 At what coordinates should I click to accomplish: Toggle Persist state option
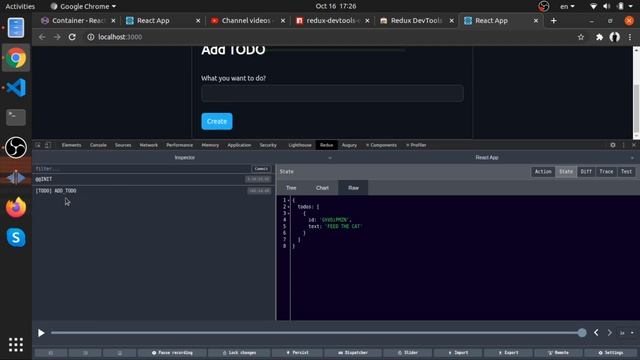click(297, 353)
